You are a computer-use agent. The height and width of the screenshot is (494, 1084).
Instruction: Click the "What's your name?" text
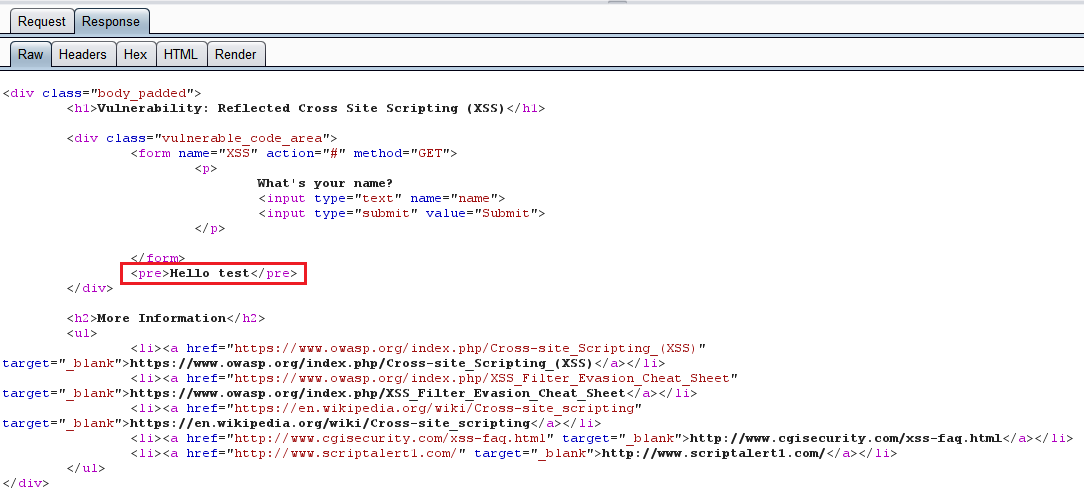pyautogui.click(x=325, y=183)
